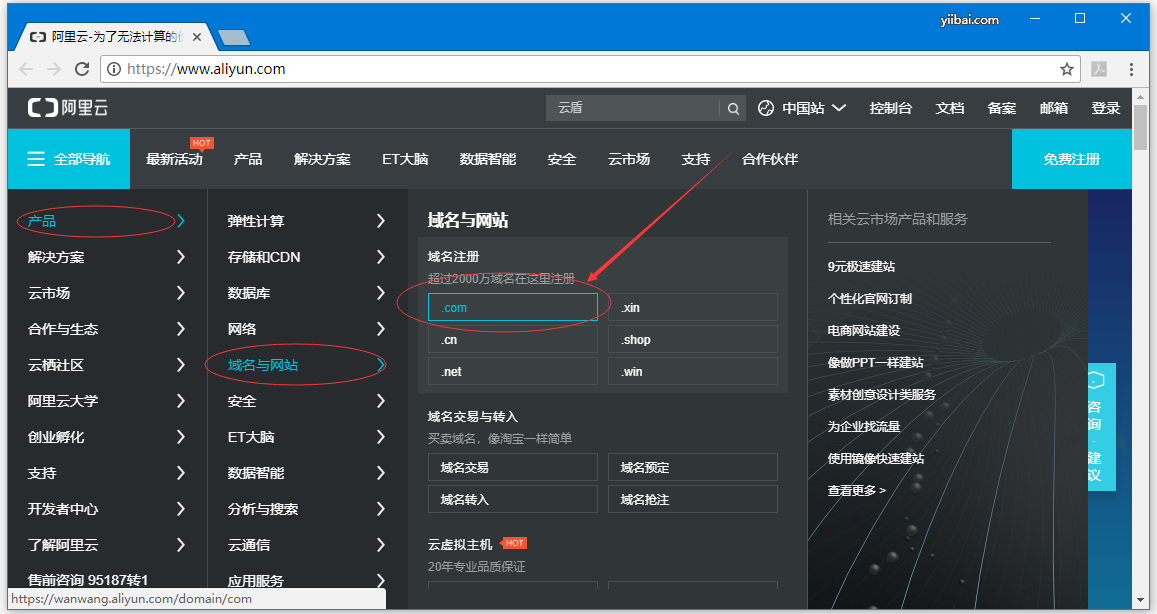Open the 9元极速建站 link
This screenshot has height=614, width=1157.
[861, 267]
